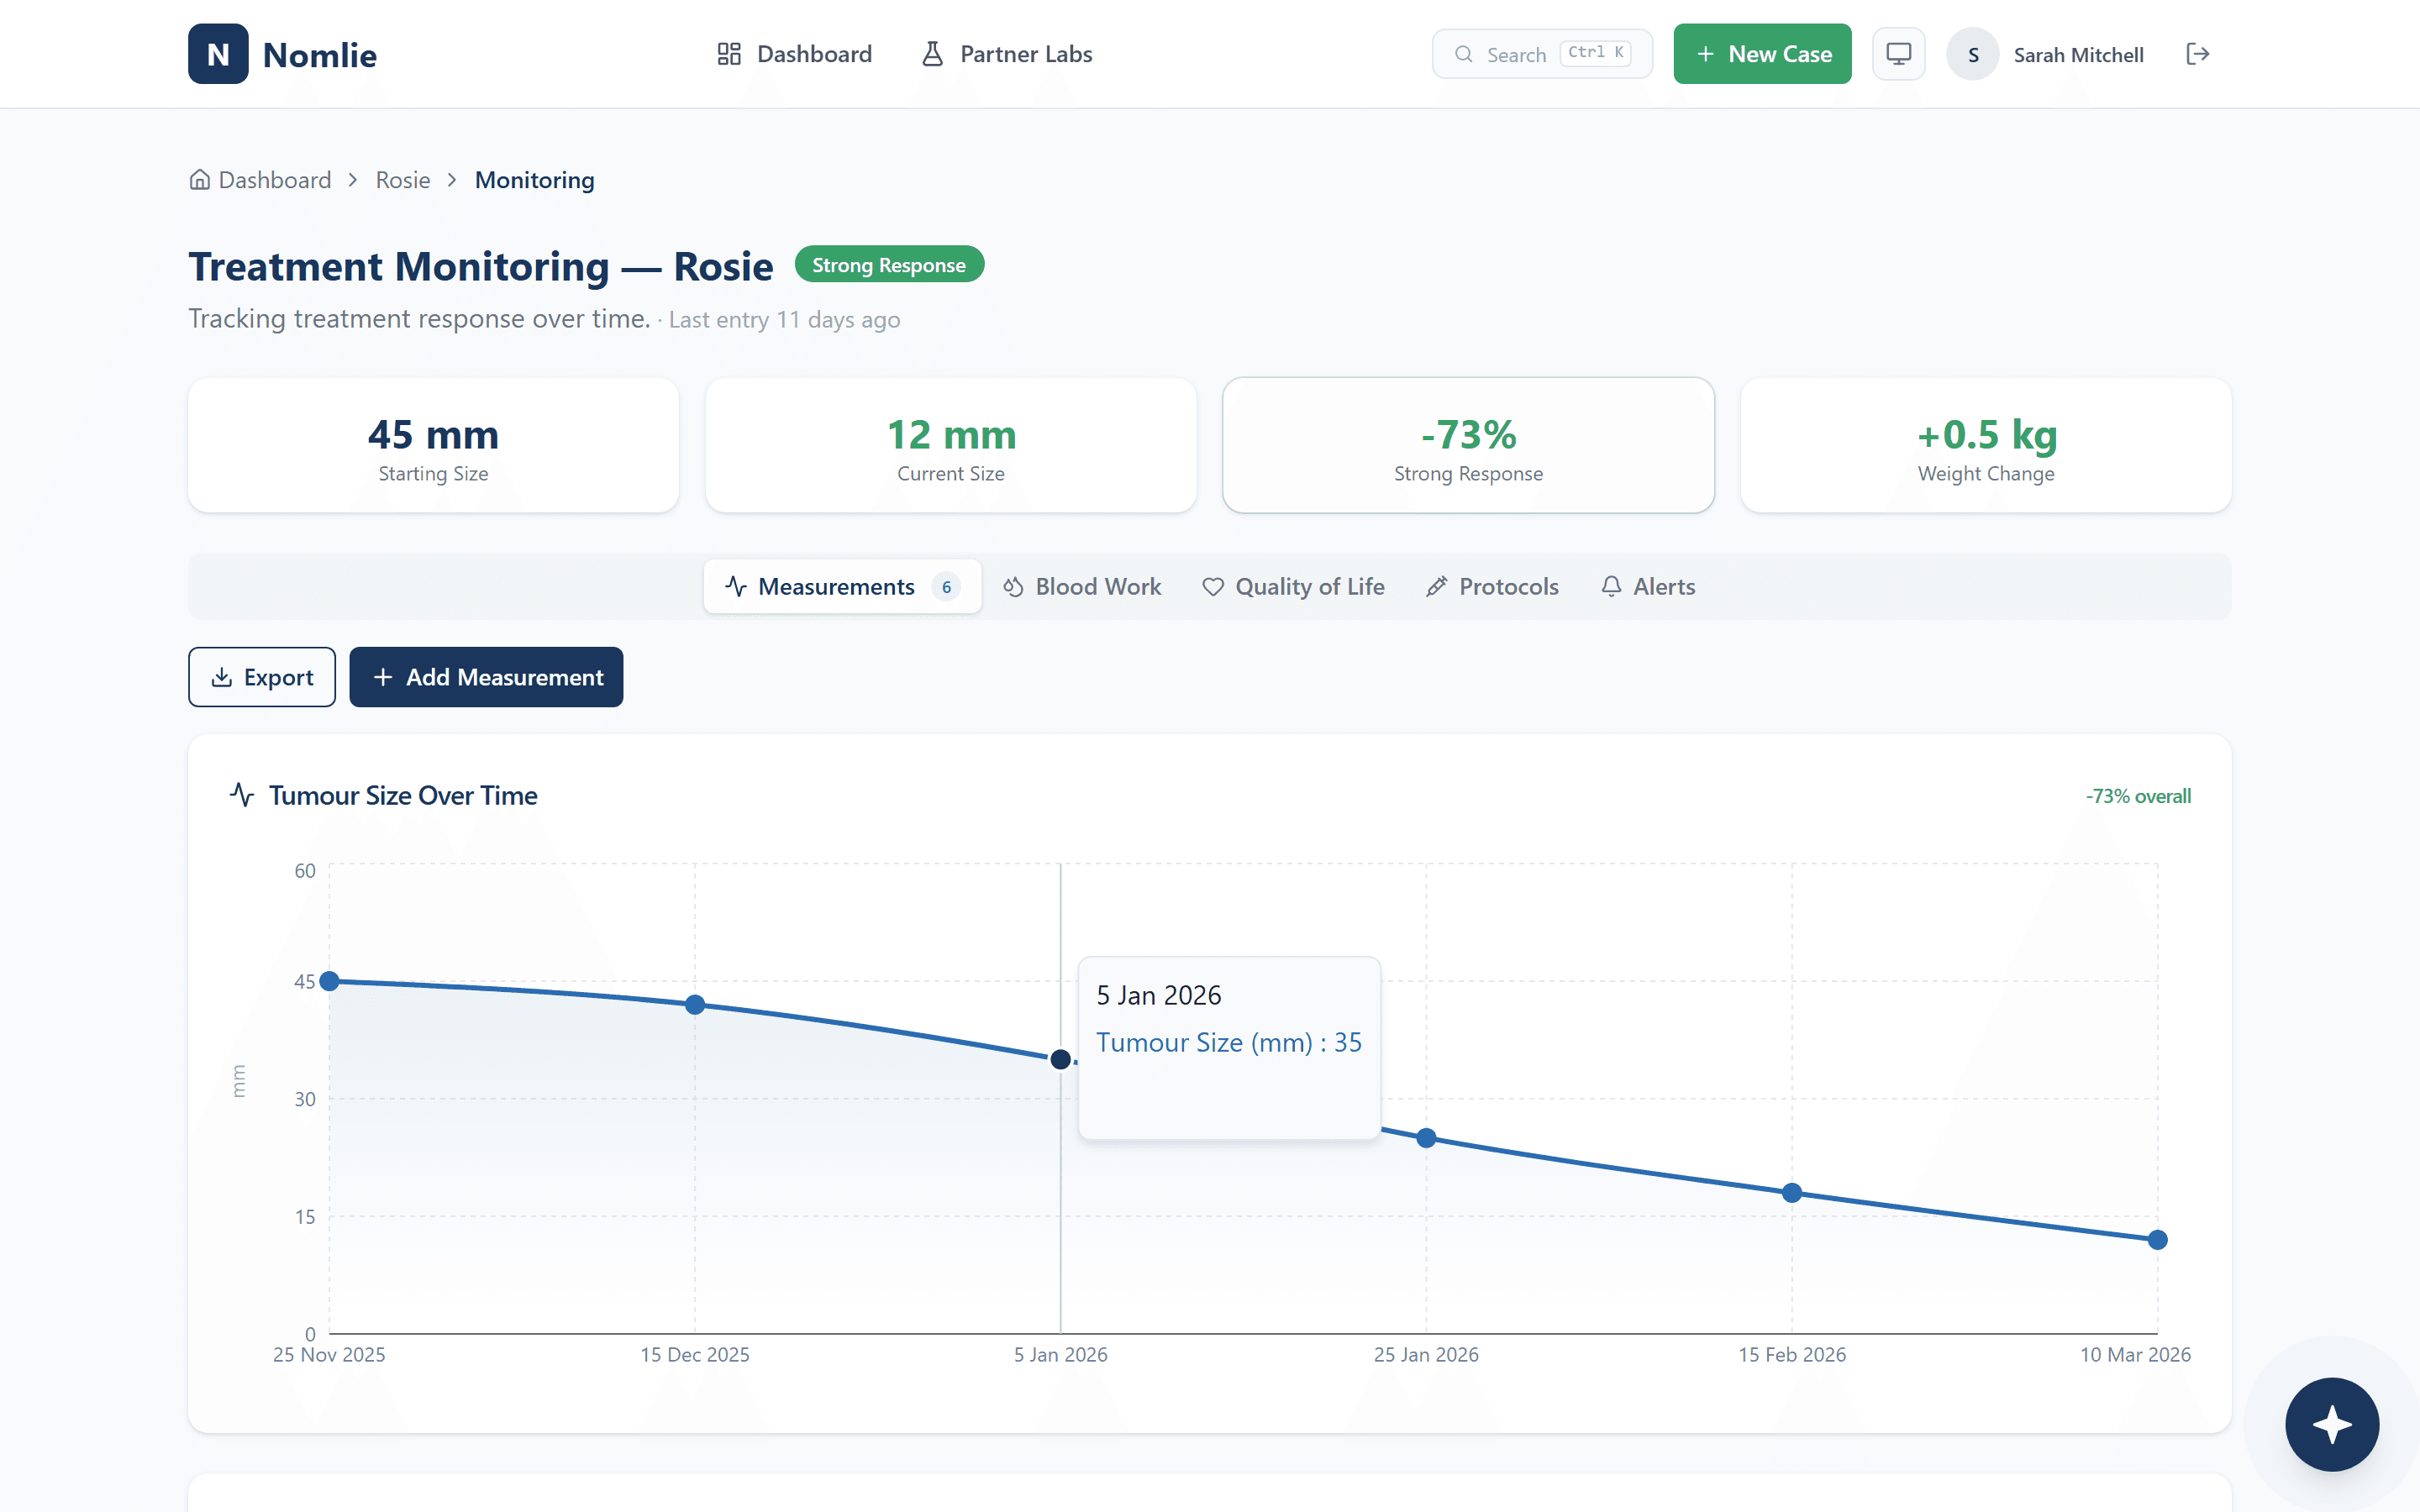Click the home icon in breadcrumb

(x=200, y=180)
